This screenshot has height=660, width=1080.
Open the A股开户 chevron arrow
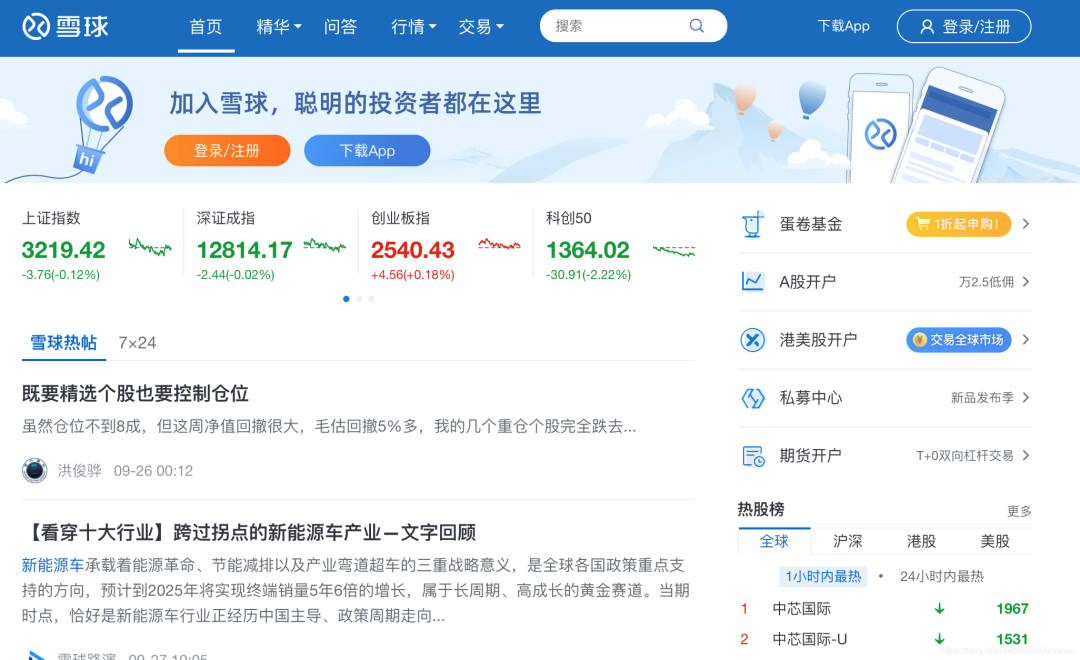click(1026, 282)
